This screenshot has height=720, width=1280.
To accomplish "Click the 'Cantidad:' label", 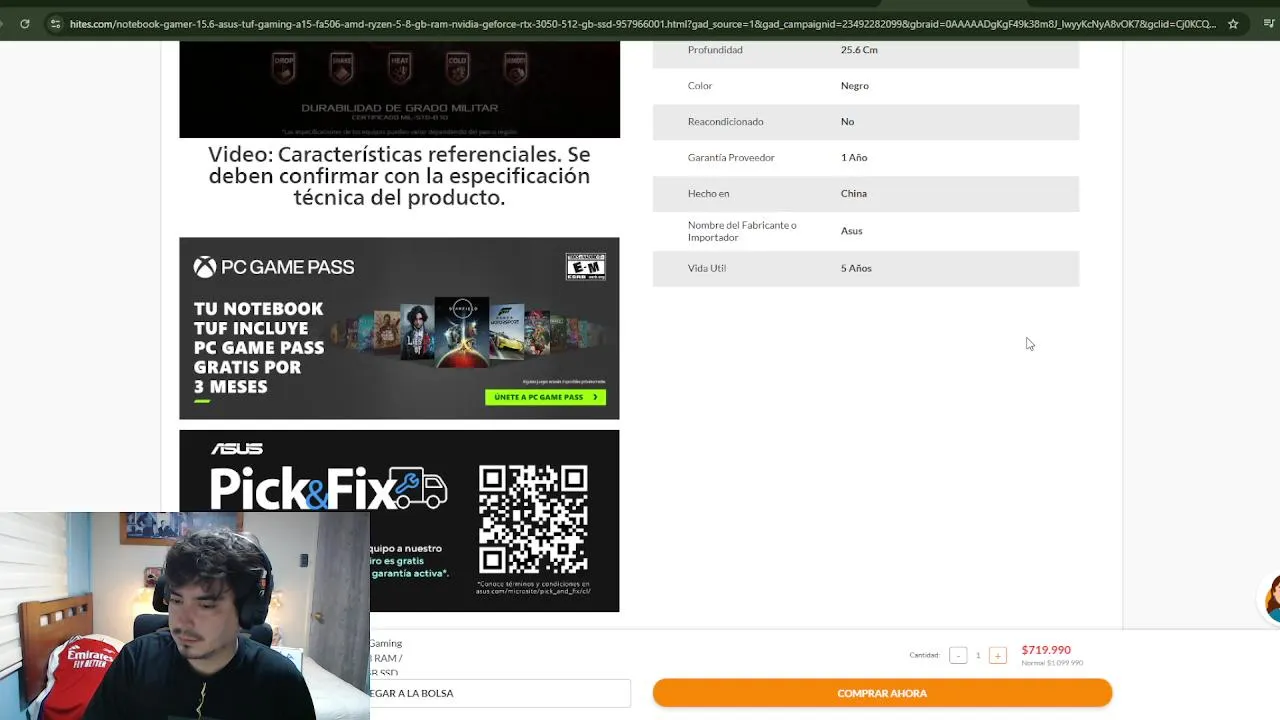I will [x=924, y=655].
